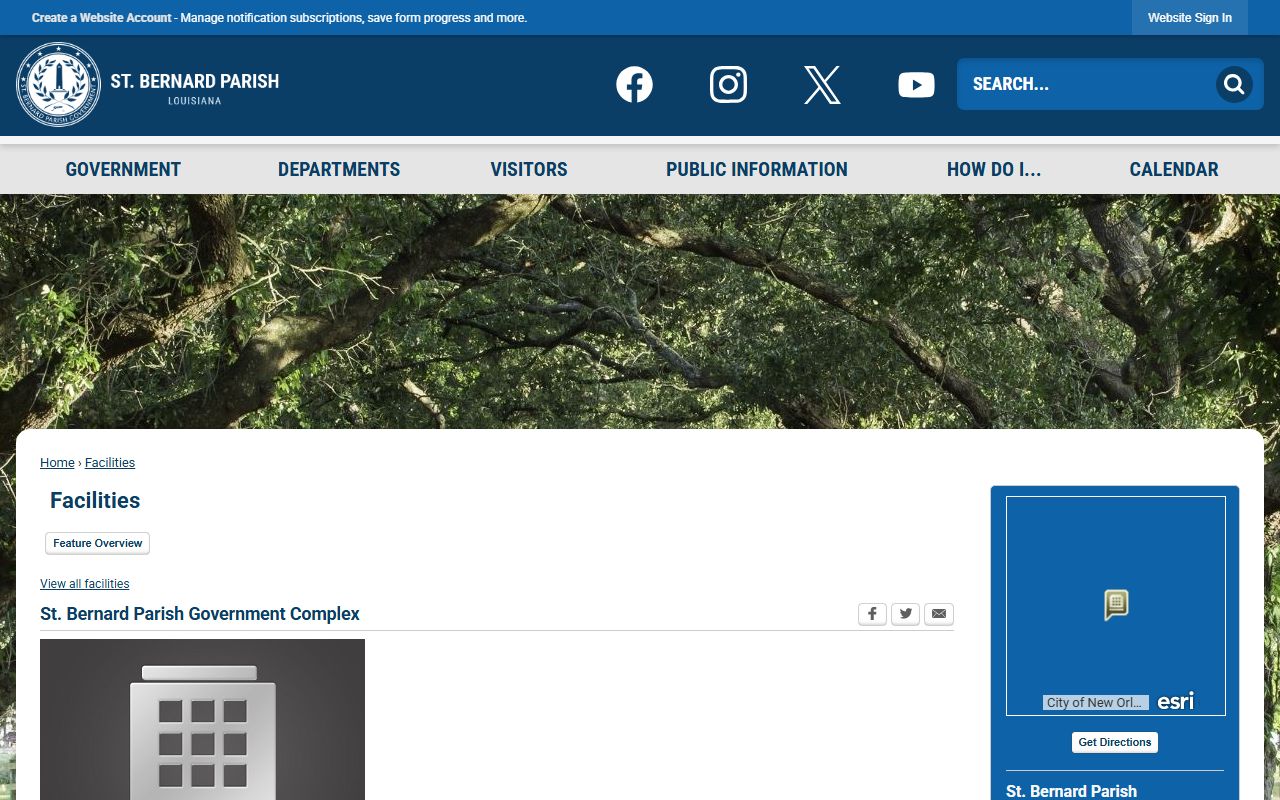Image resolution: width=1280 pixels, height=800 pixels.
Task: Go to Home via the breadcrumb
Action: point(57,463)
